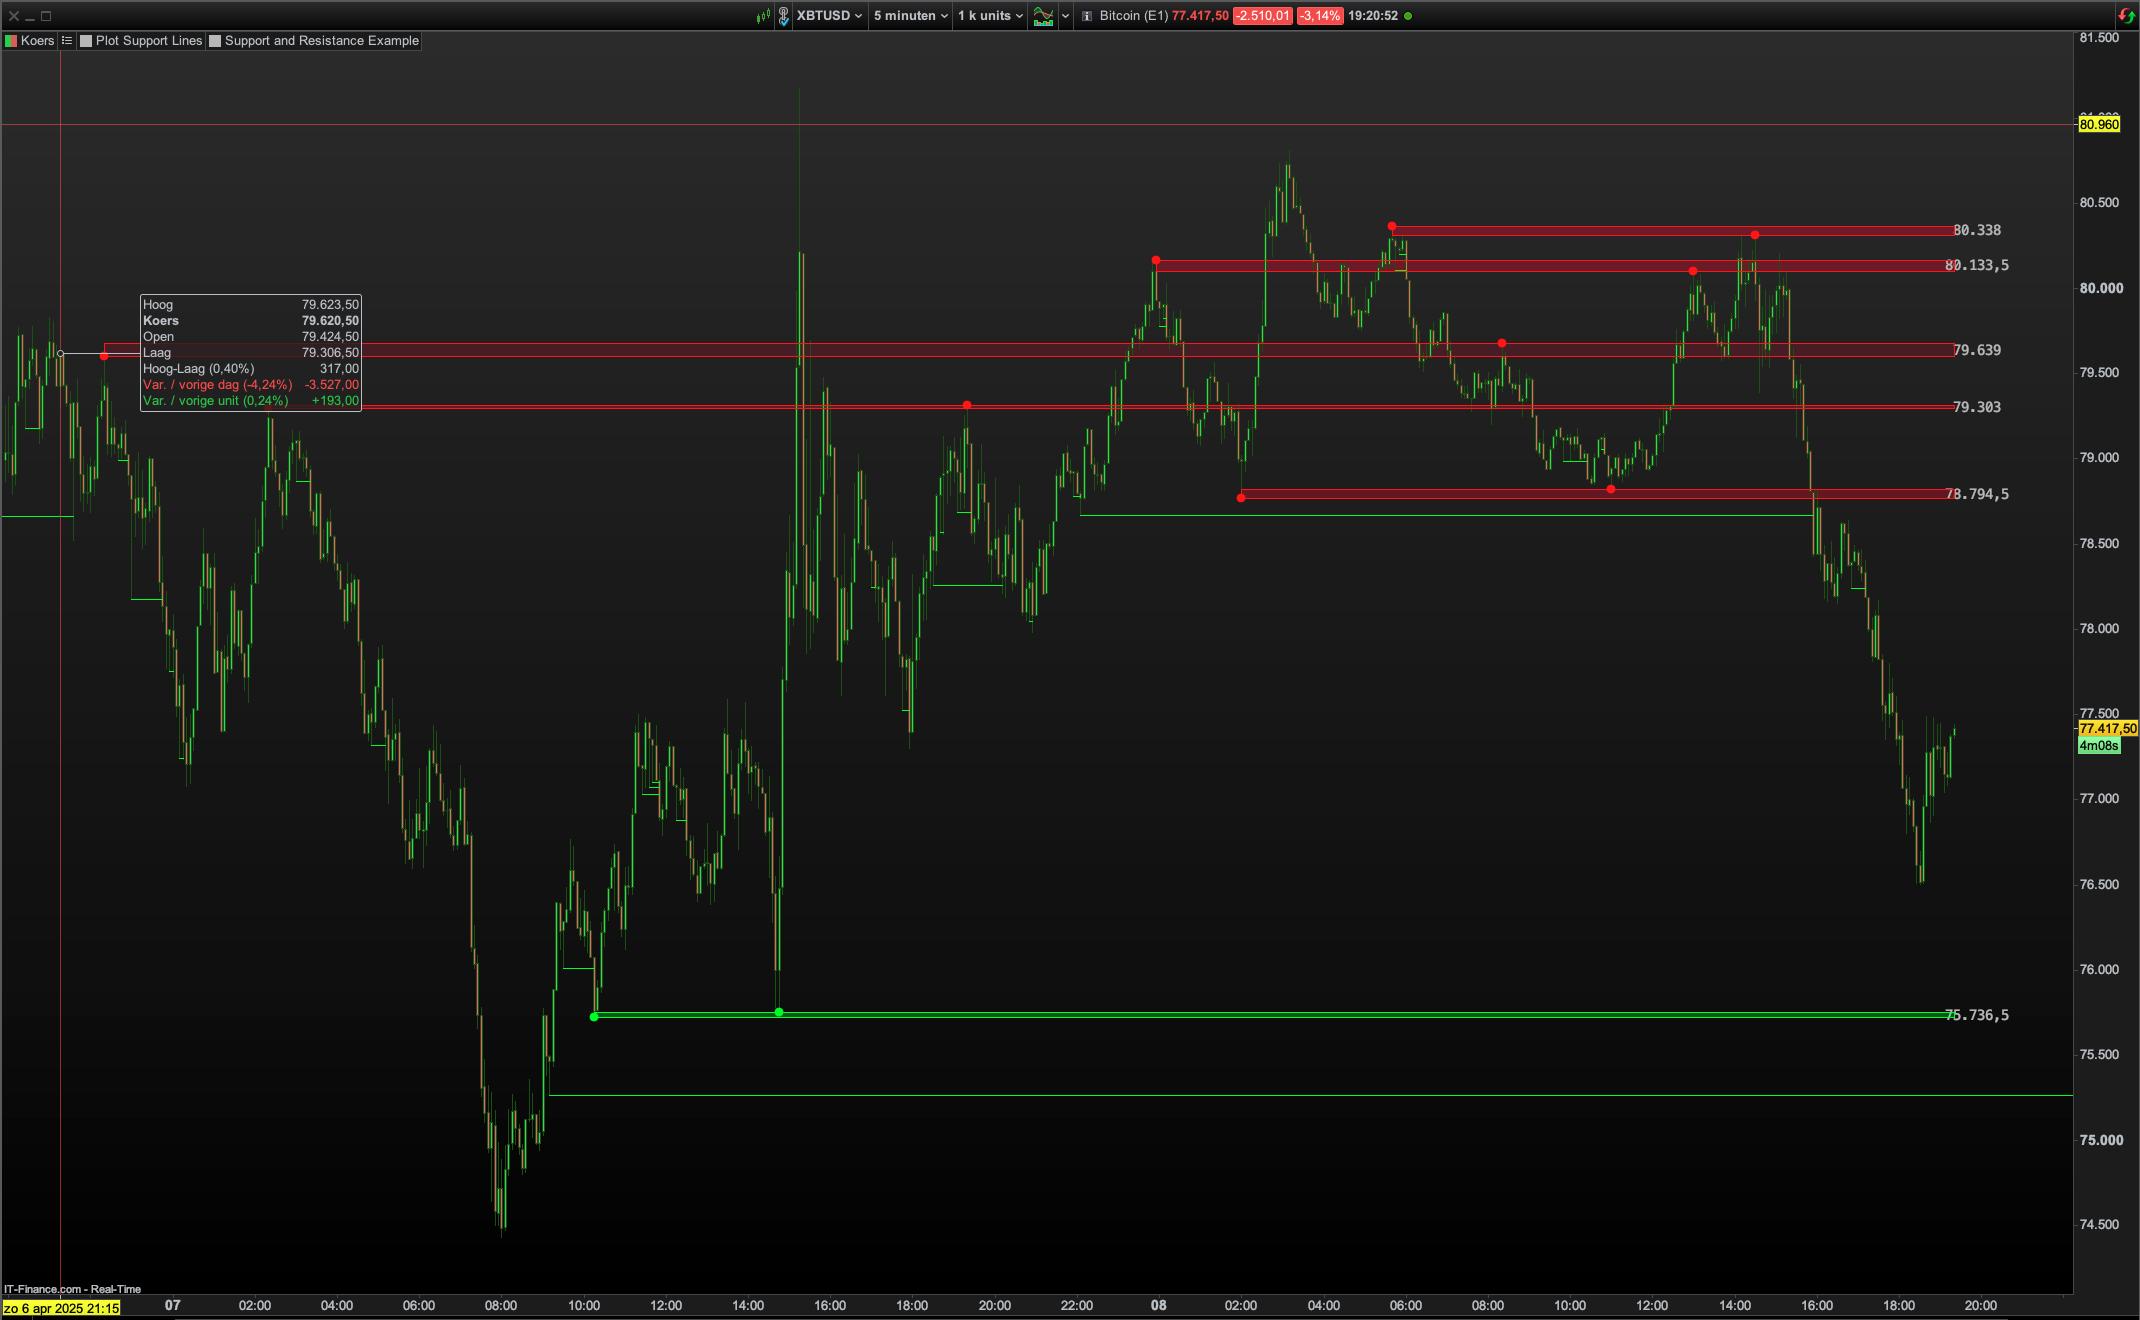The image size is (2140, 1320).
Task: Click the -3,14% change badge
Action: tap(1320, 15)
